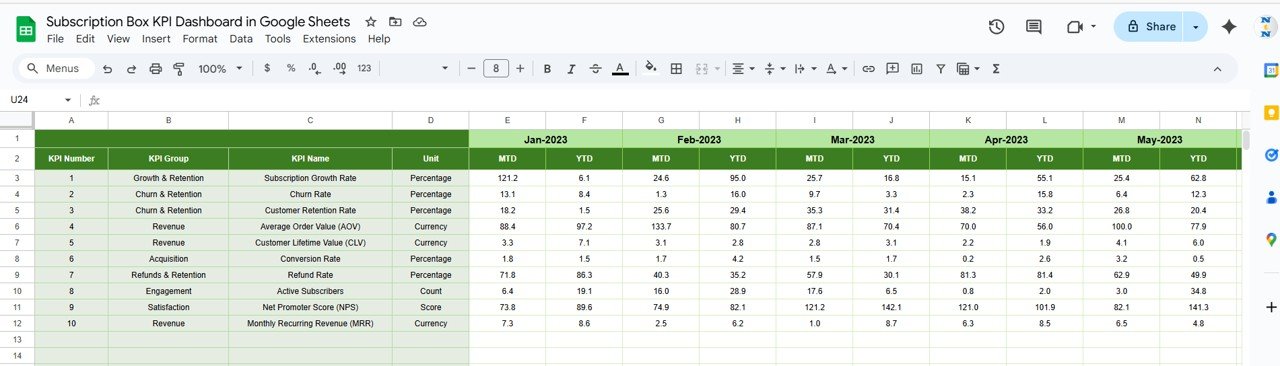1280x366 pixels.
Task: Open the borders tool
Action: 676,68
